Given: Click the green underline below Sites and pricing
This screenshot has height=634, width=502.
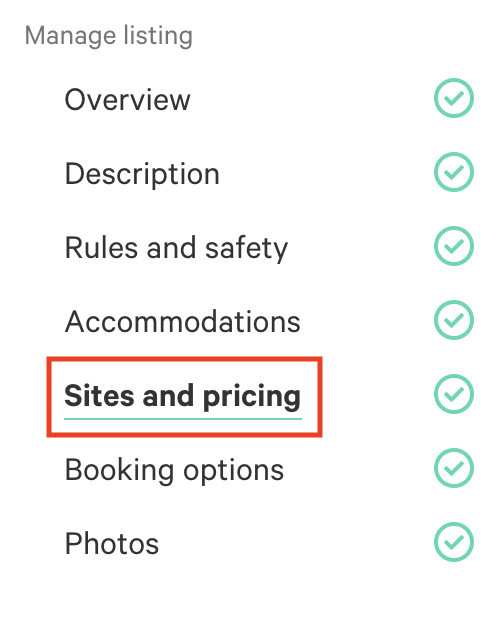Looking at the screenshot, I should (183, 419).
